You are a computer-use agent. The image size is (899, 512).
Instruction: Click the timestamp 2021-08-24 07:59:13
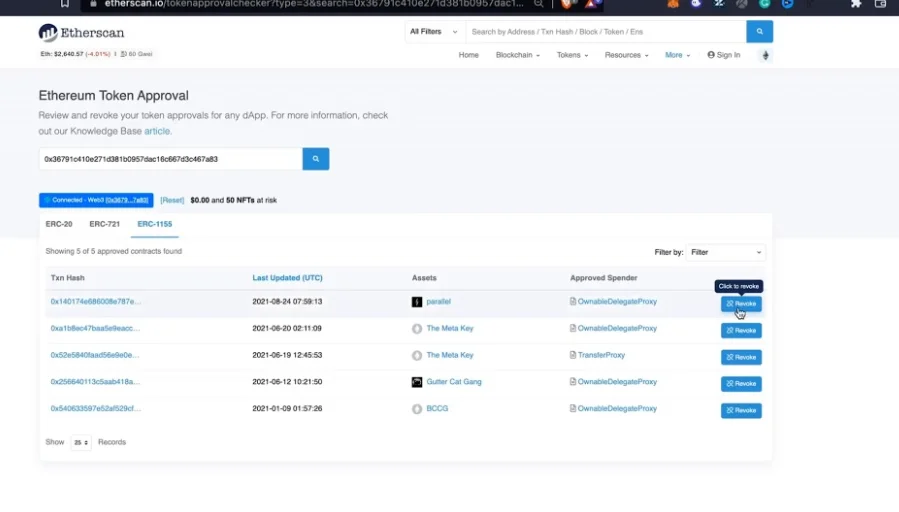point(287,302)
